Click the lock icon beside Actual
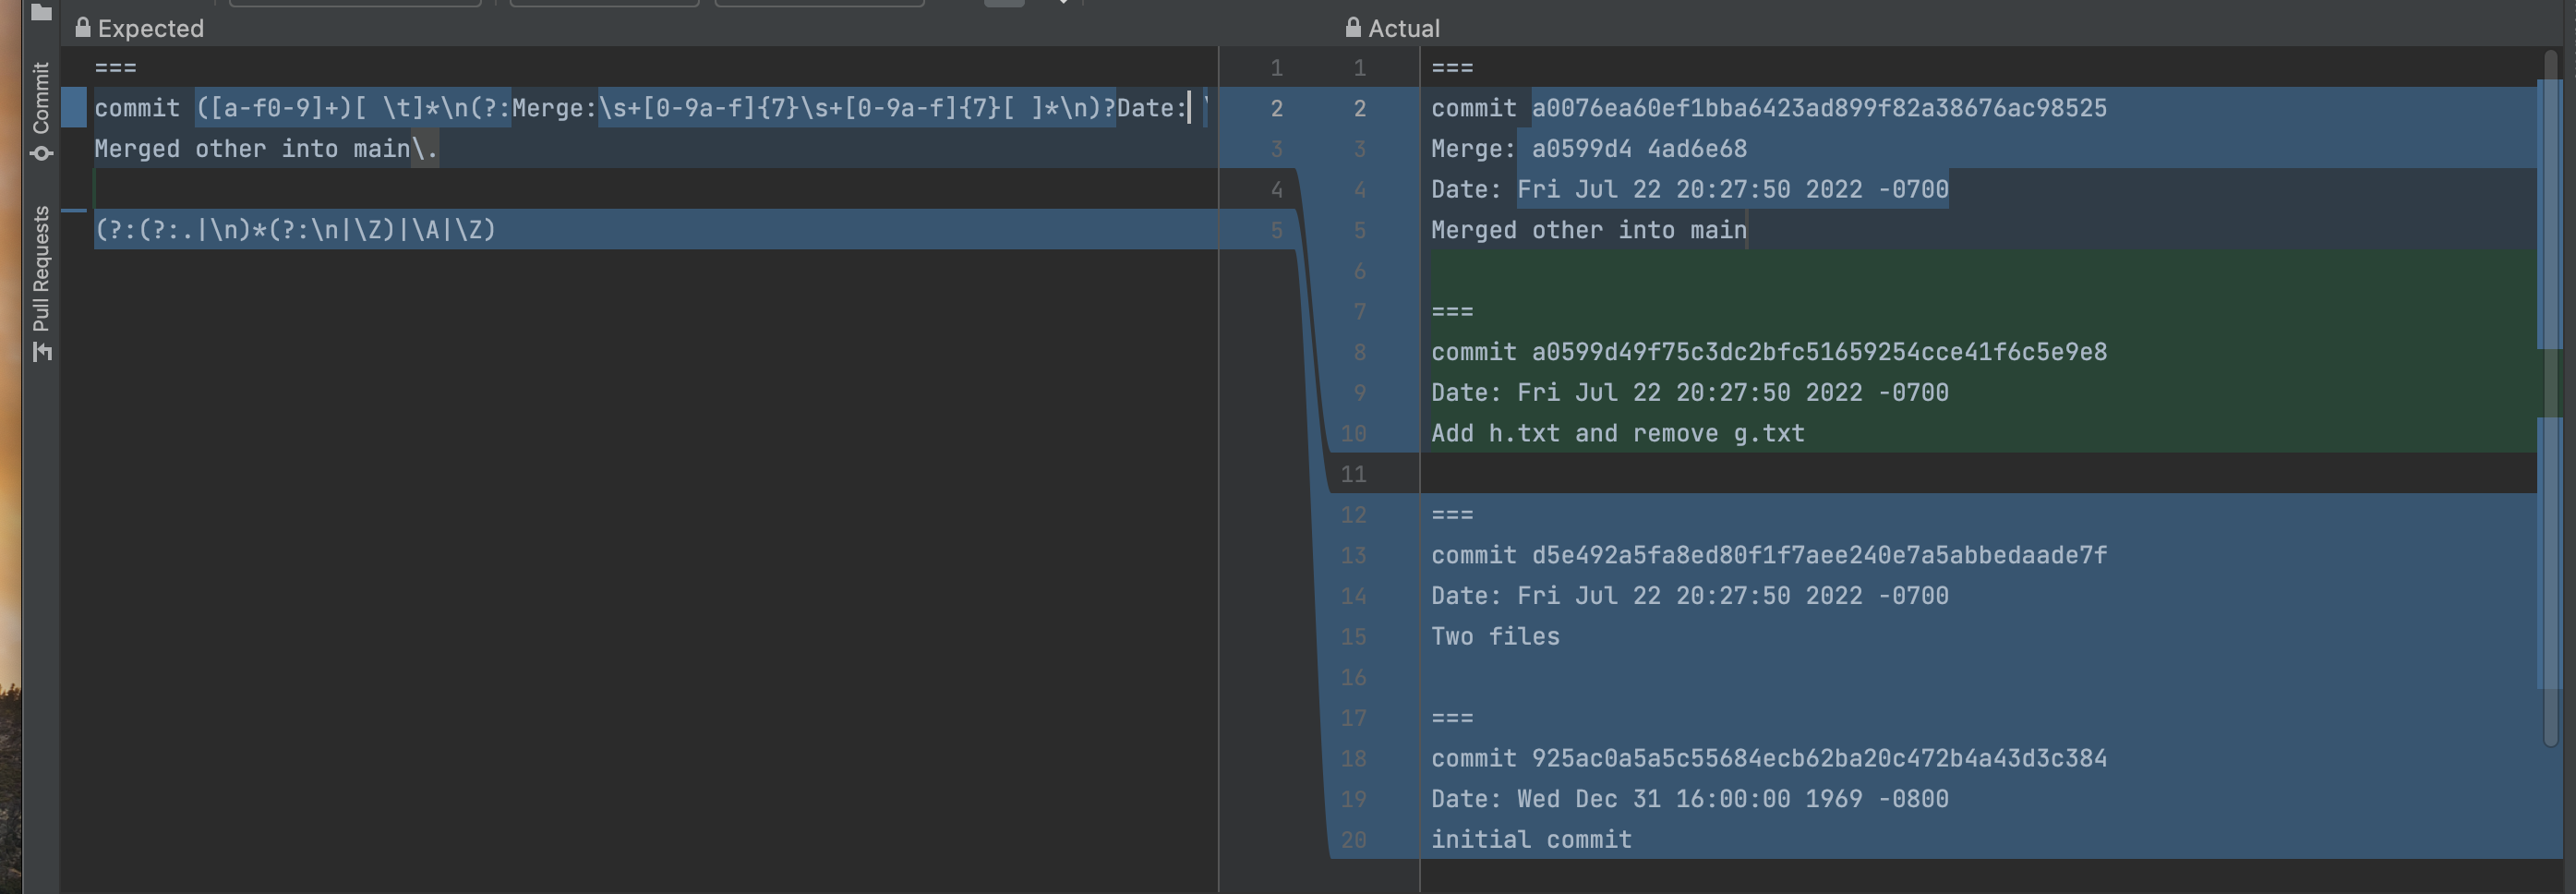 click(1353, 28)
